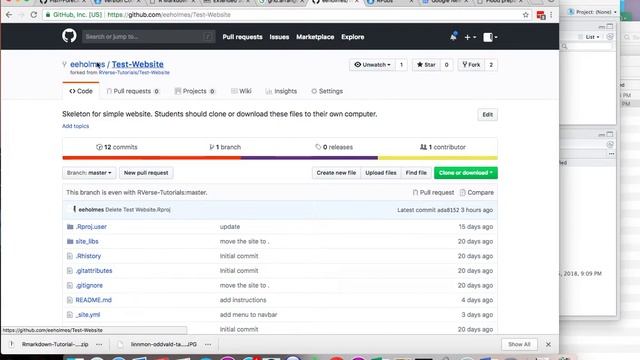Open the Insights tab

pos(281,91)
